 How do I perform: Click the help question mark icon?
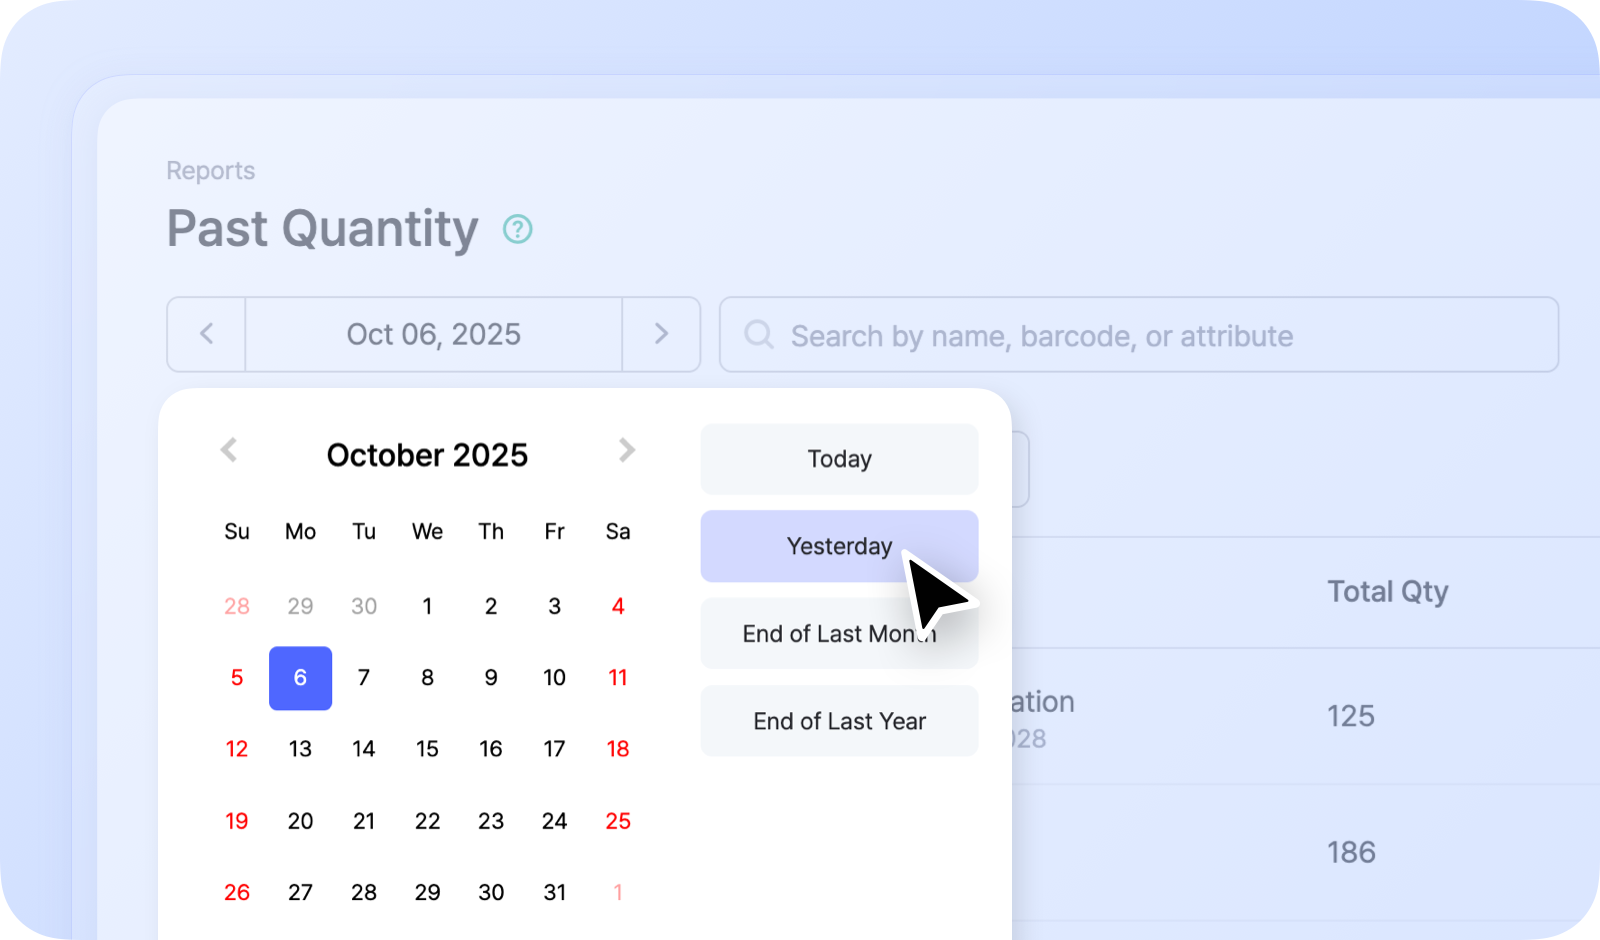tap(517, 229)
